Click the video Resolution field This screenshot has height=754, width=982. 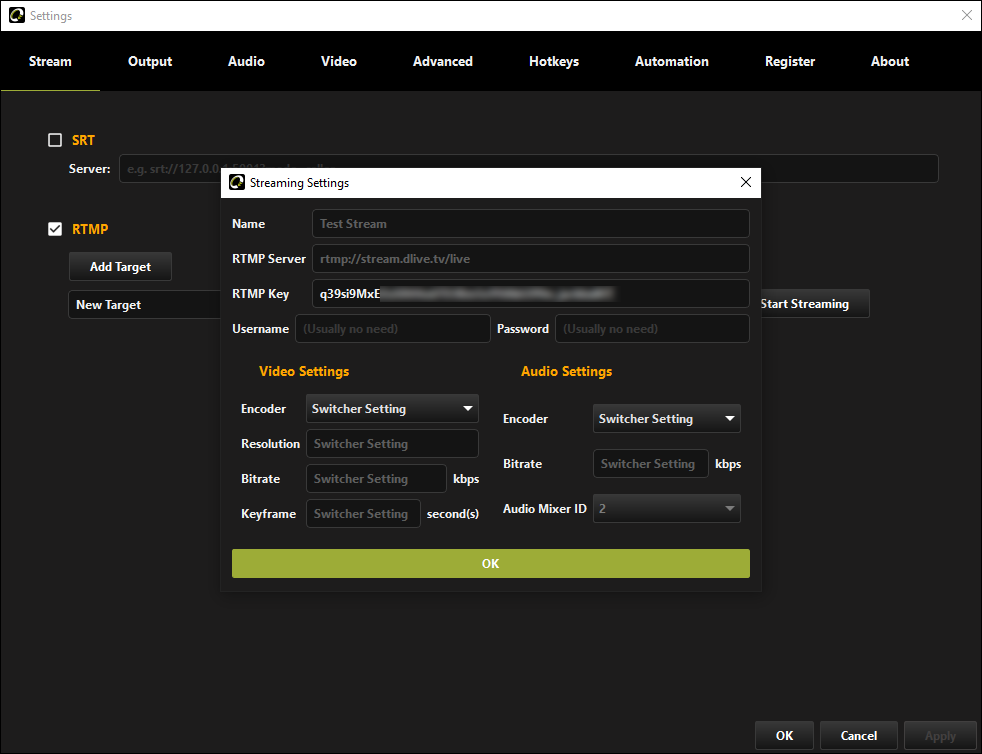click(392, 443)
